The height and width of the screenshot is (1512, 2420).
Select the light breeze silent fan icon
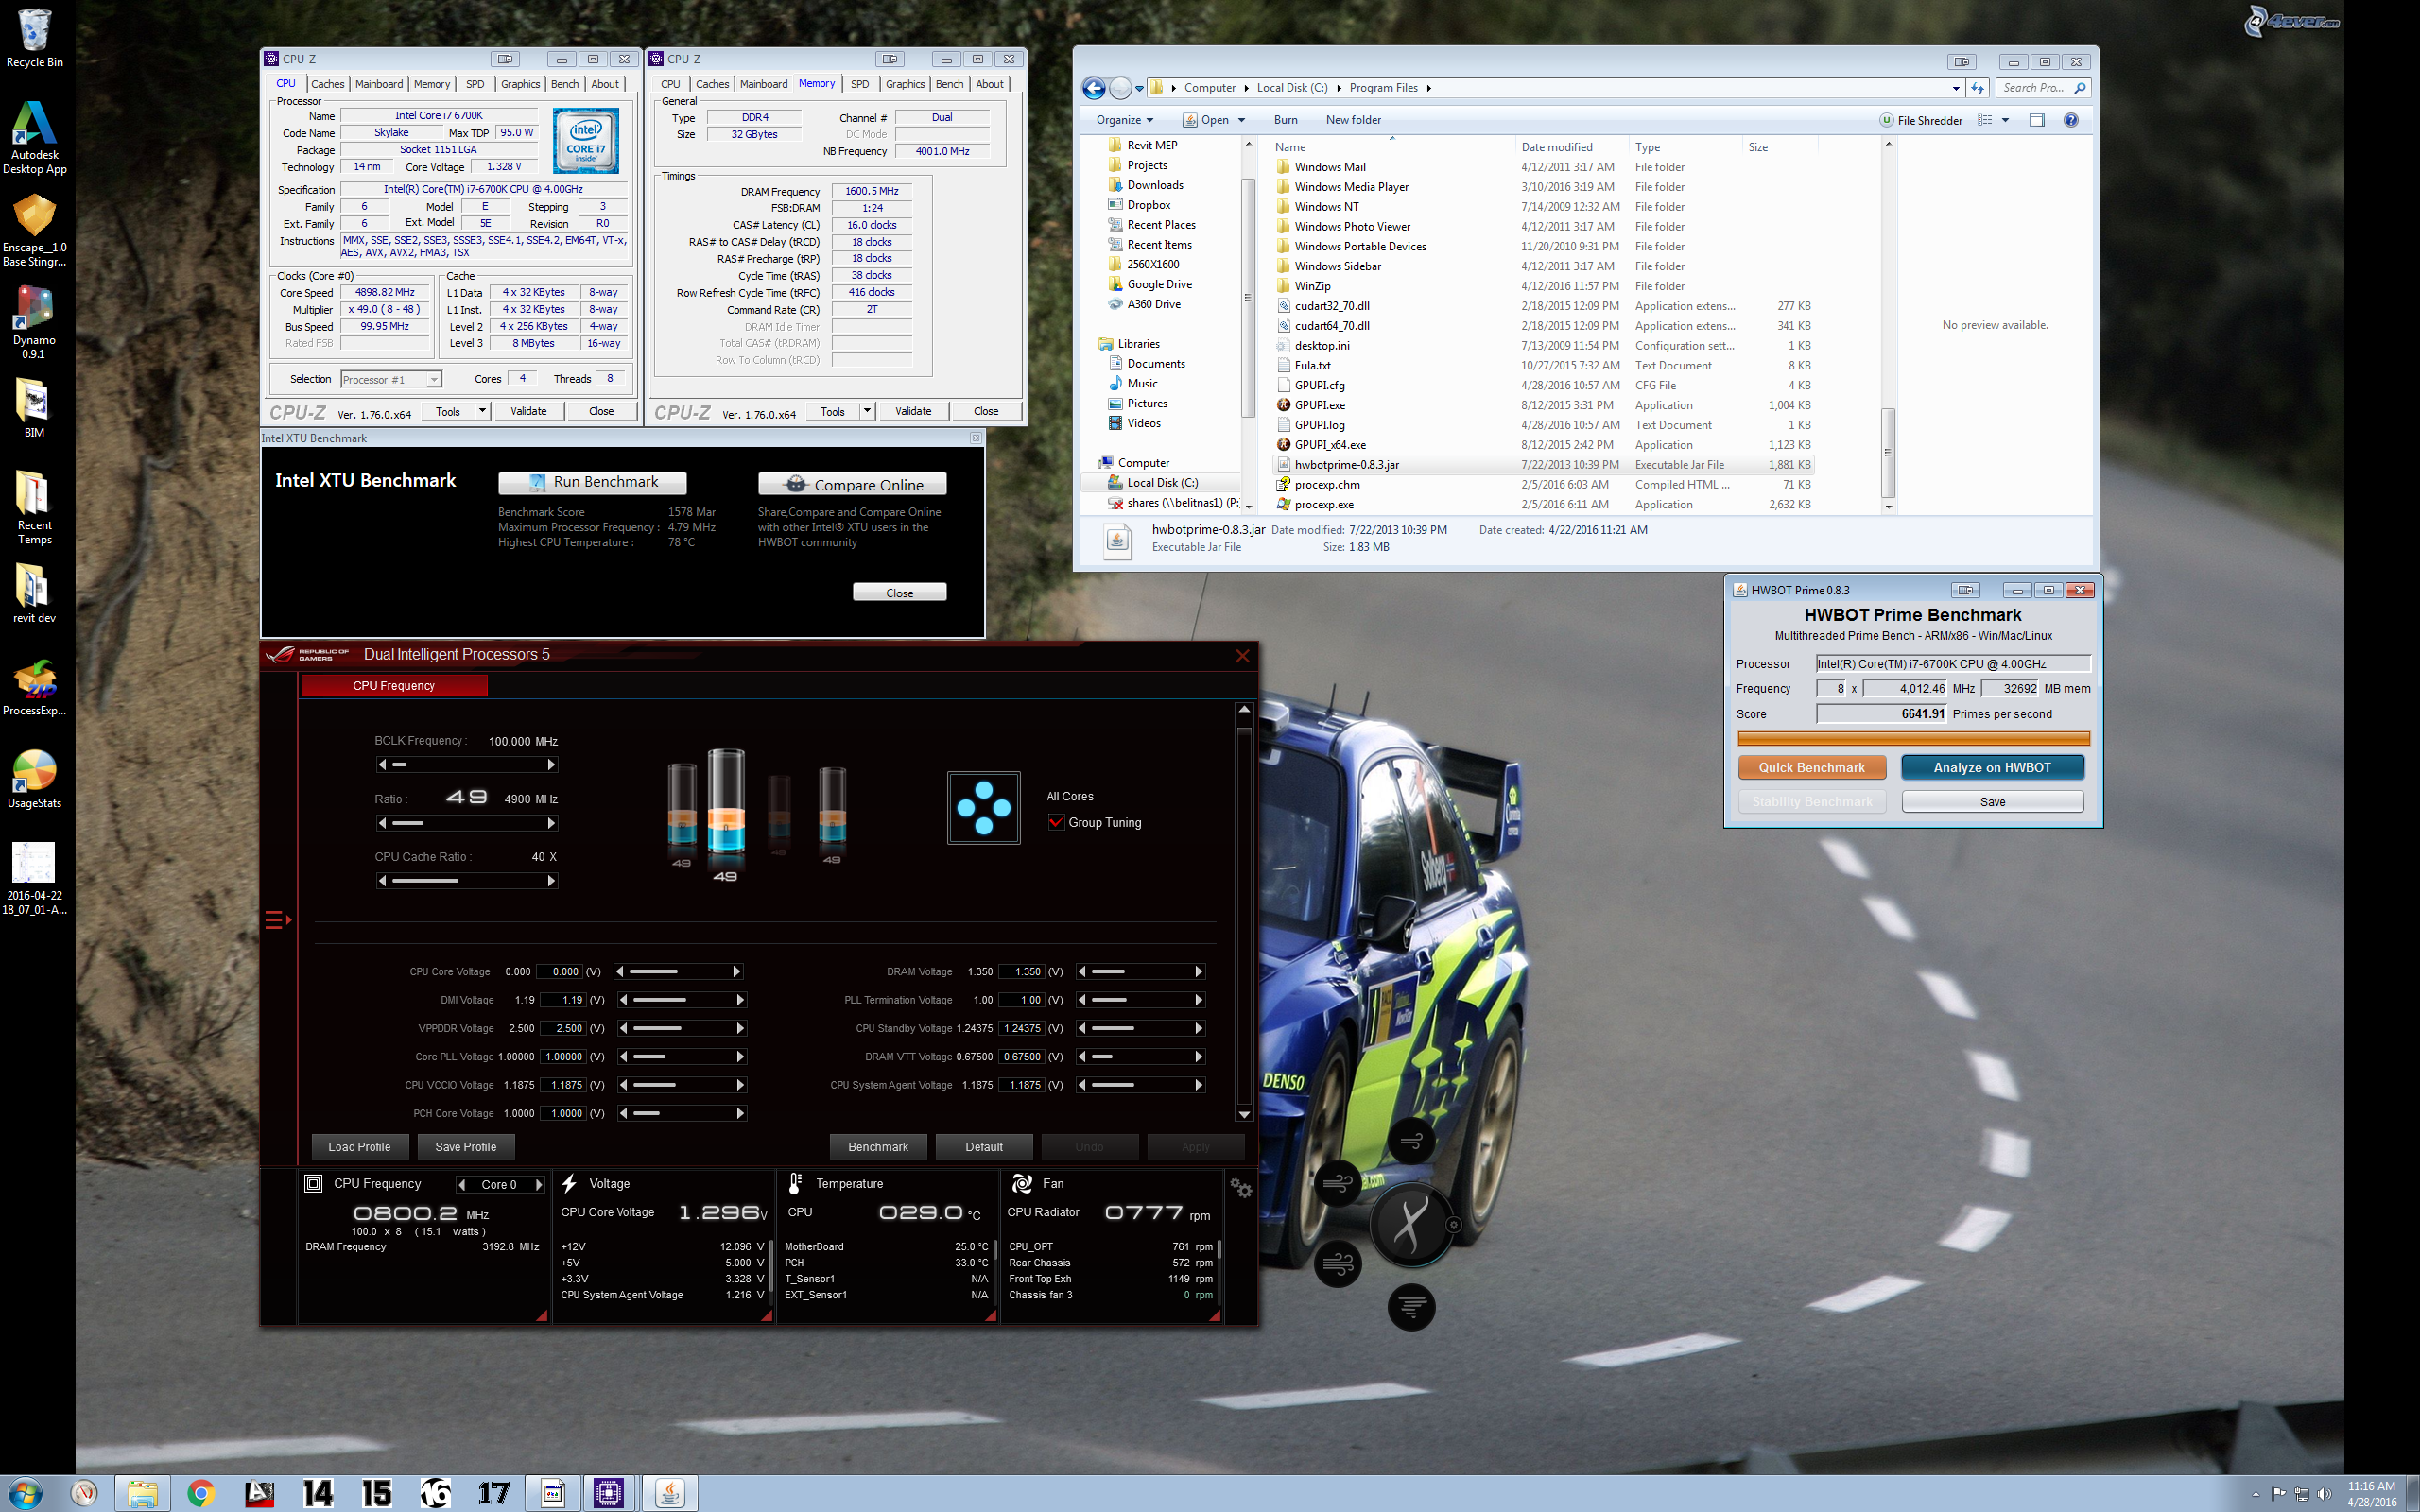click(x=1411, y=1141)
